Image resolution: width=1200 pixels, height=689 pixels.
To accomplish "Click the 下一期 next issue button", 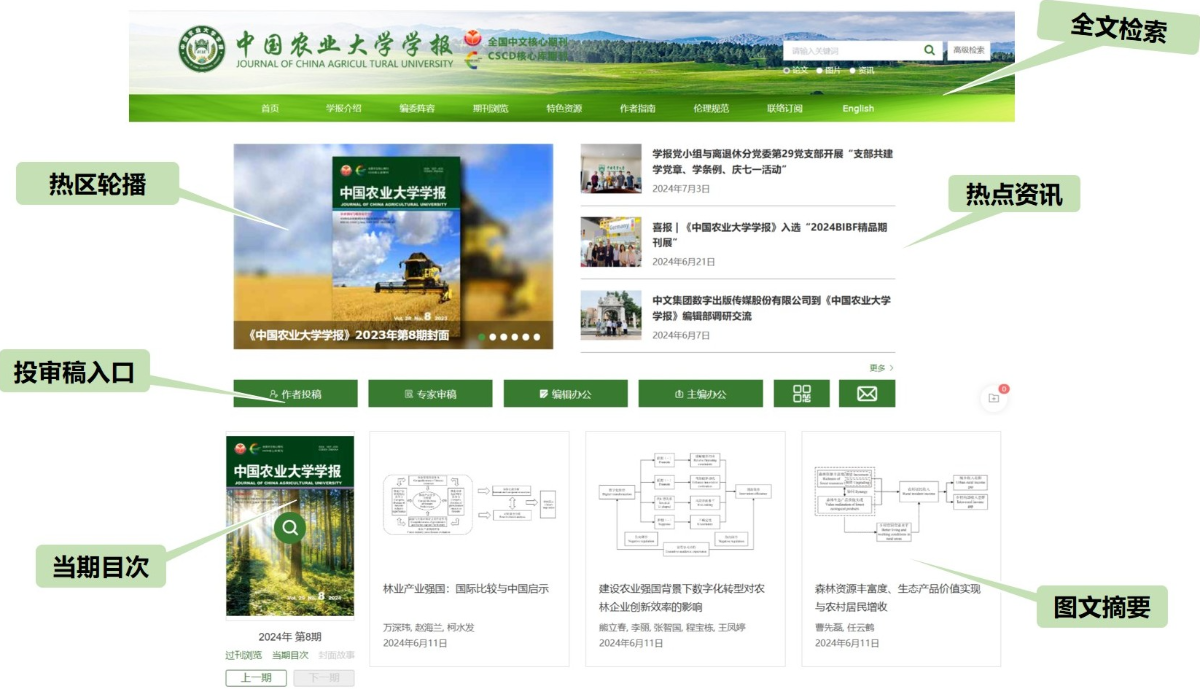I will coord(323,678).
